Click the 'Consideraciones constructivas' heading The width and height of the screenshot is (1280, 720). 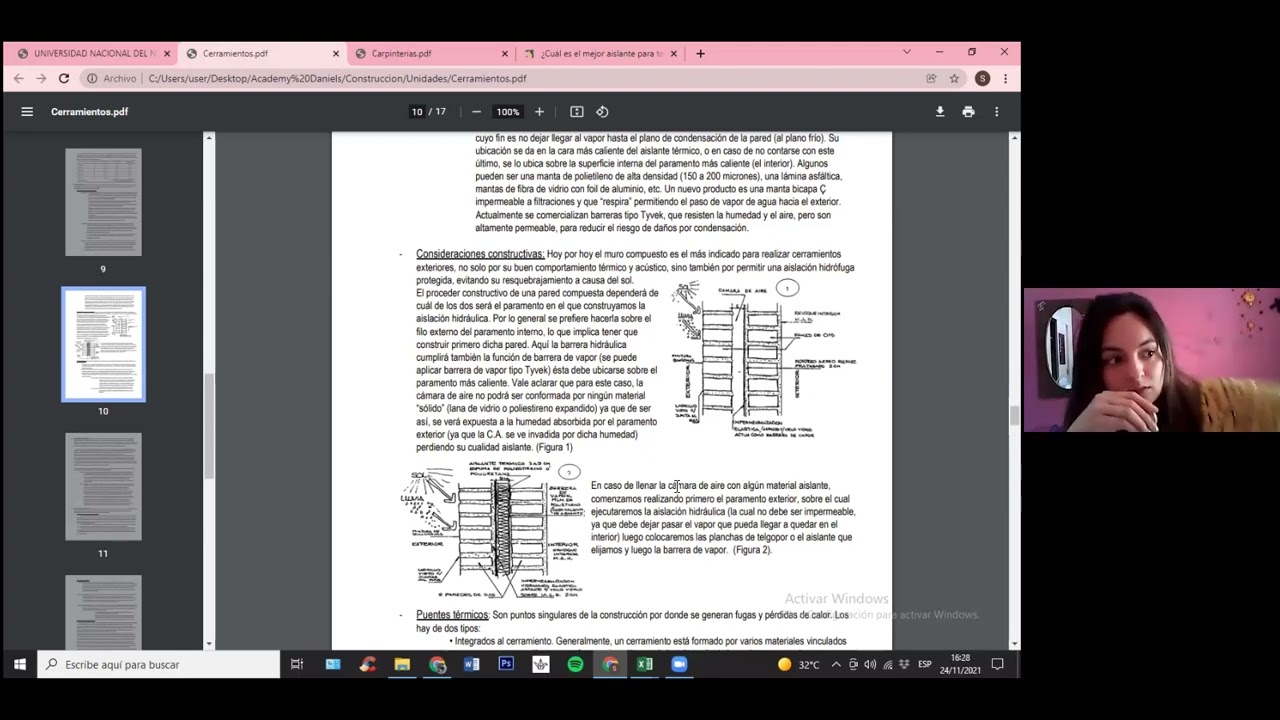pos(480,254)
